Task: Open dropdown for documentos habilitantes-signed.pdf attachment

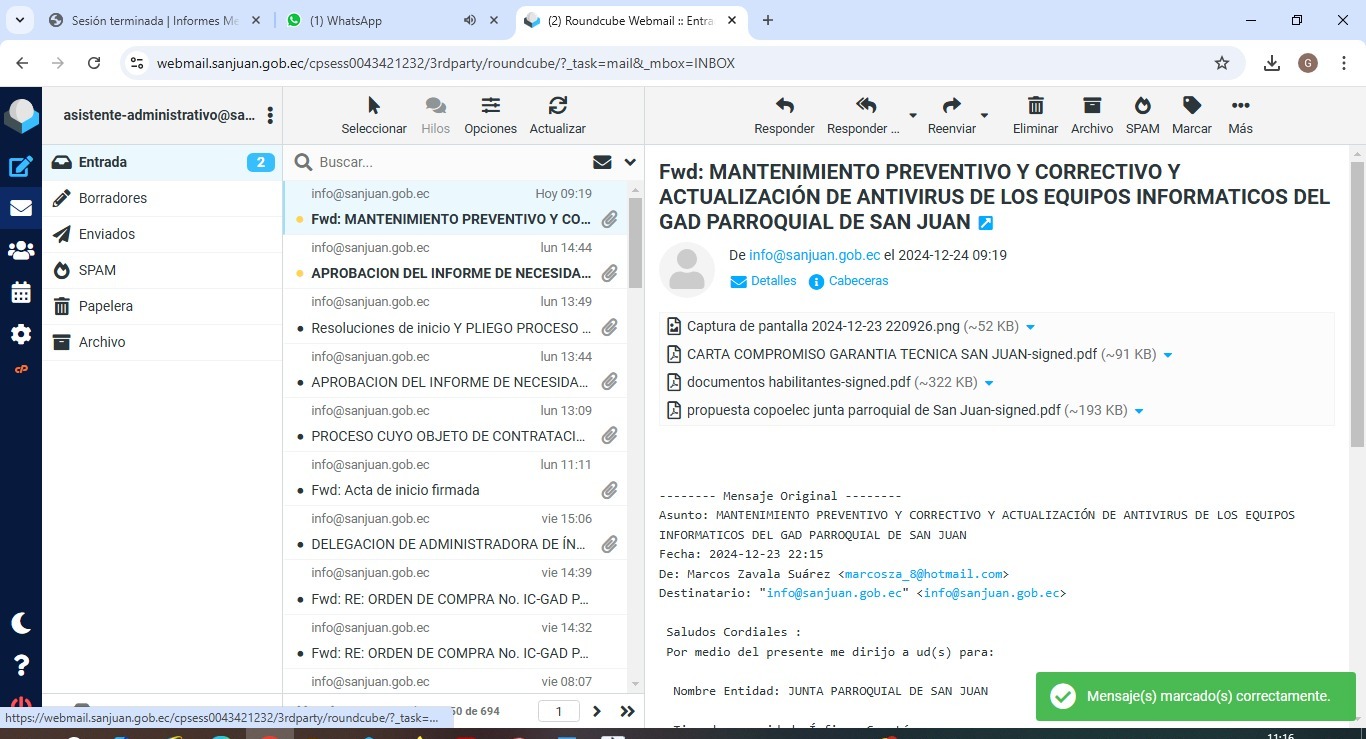Action: click(989, 383)
